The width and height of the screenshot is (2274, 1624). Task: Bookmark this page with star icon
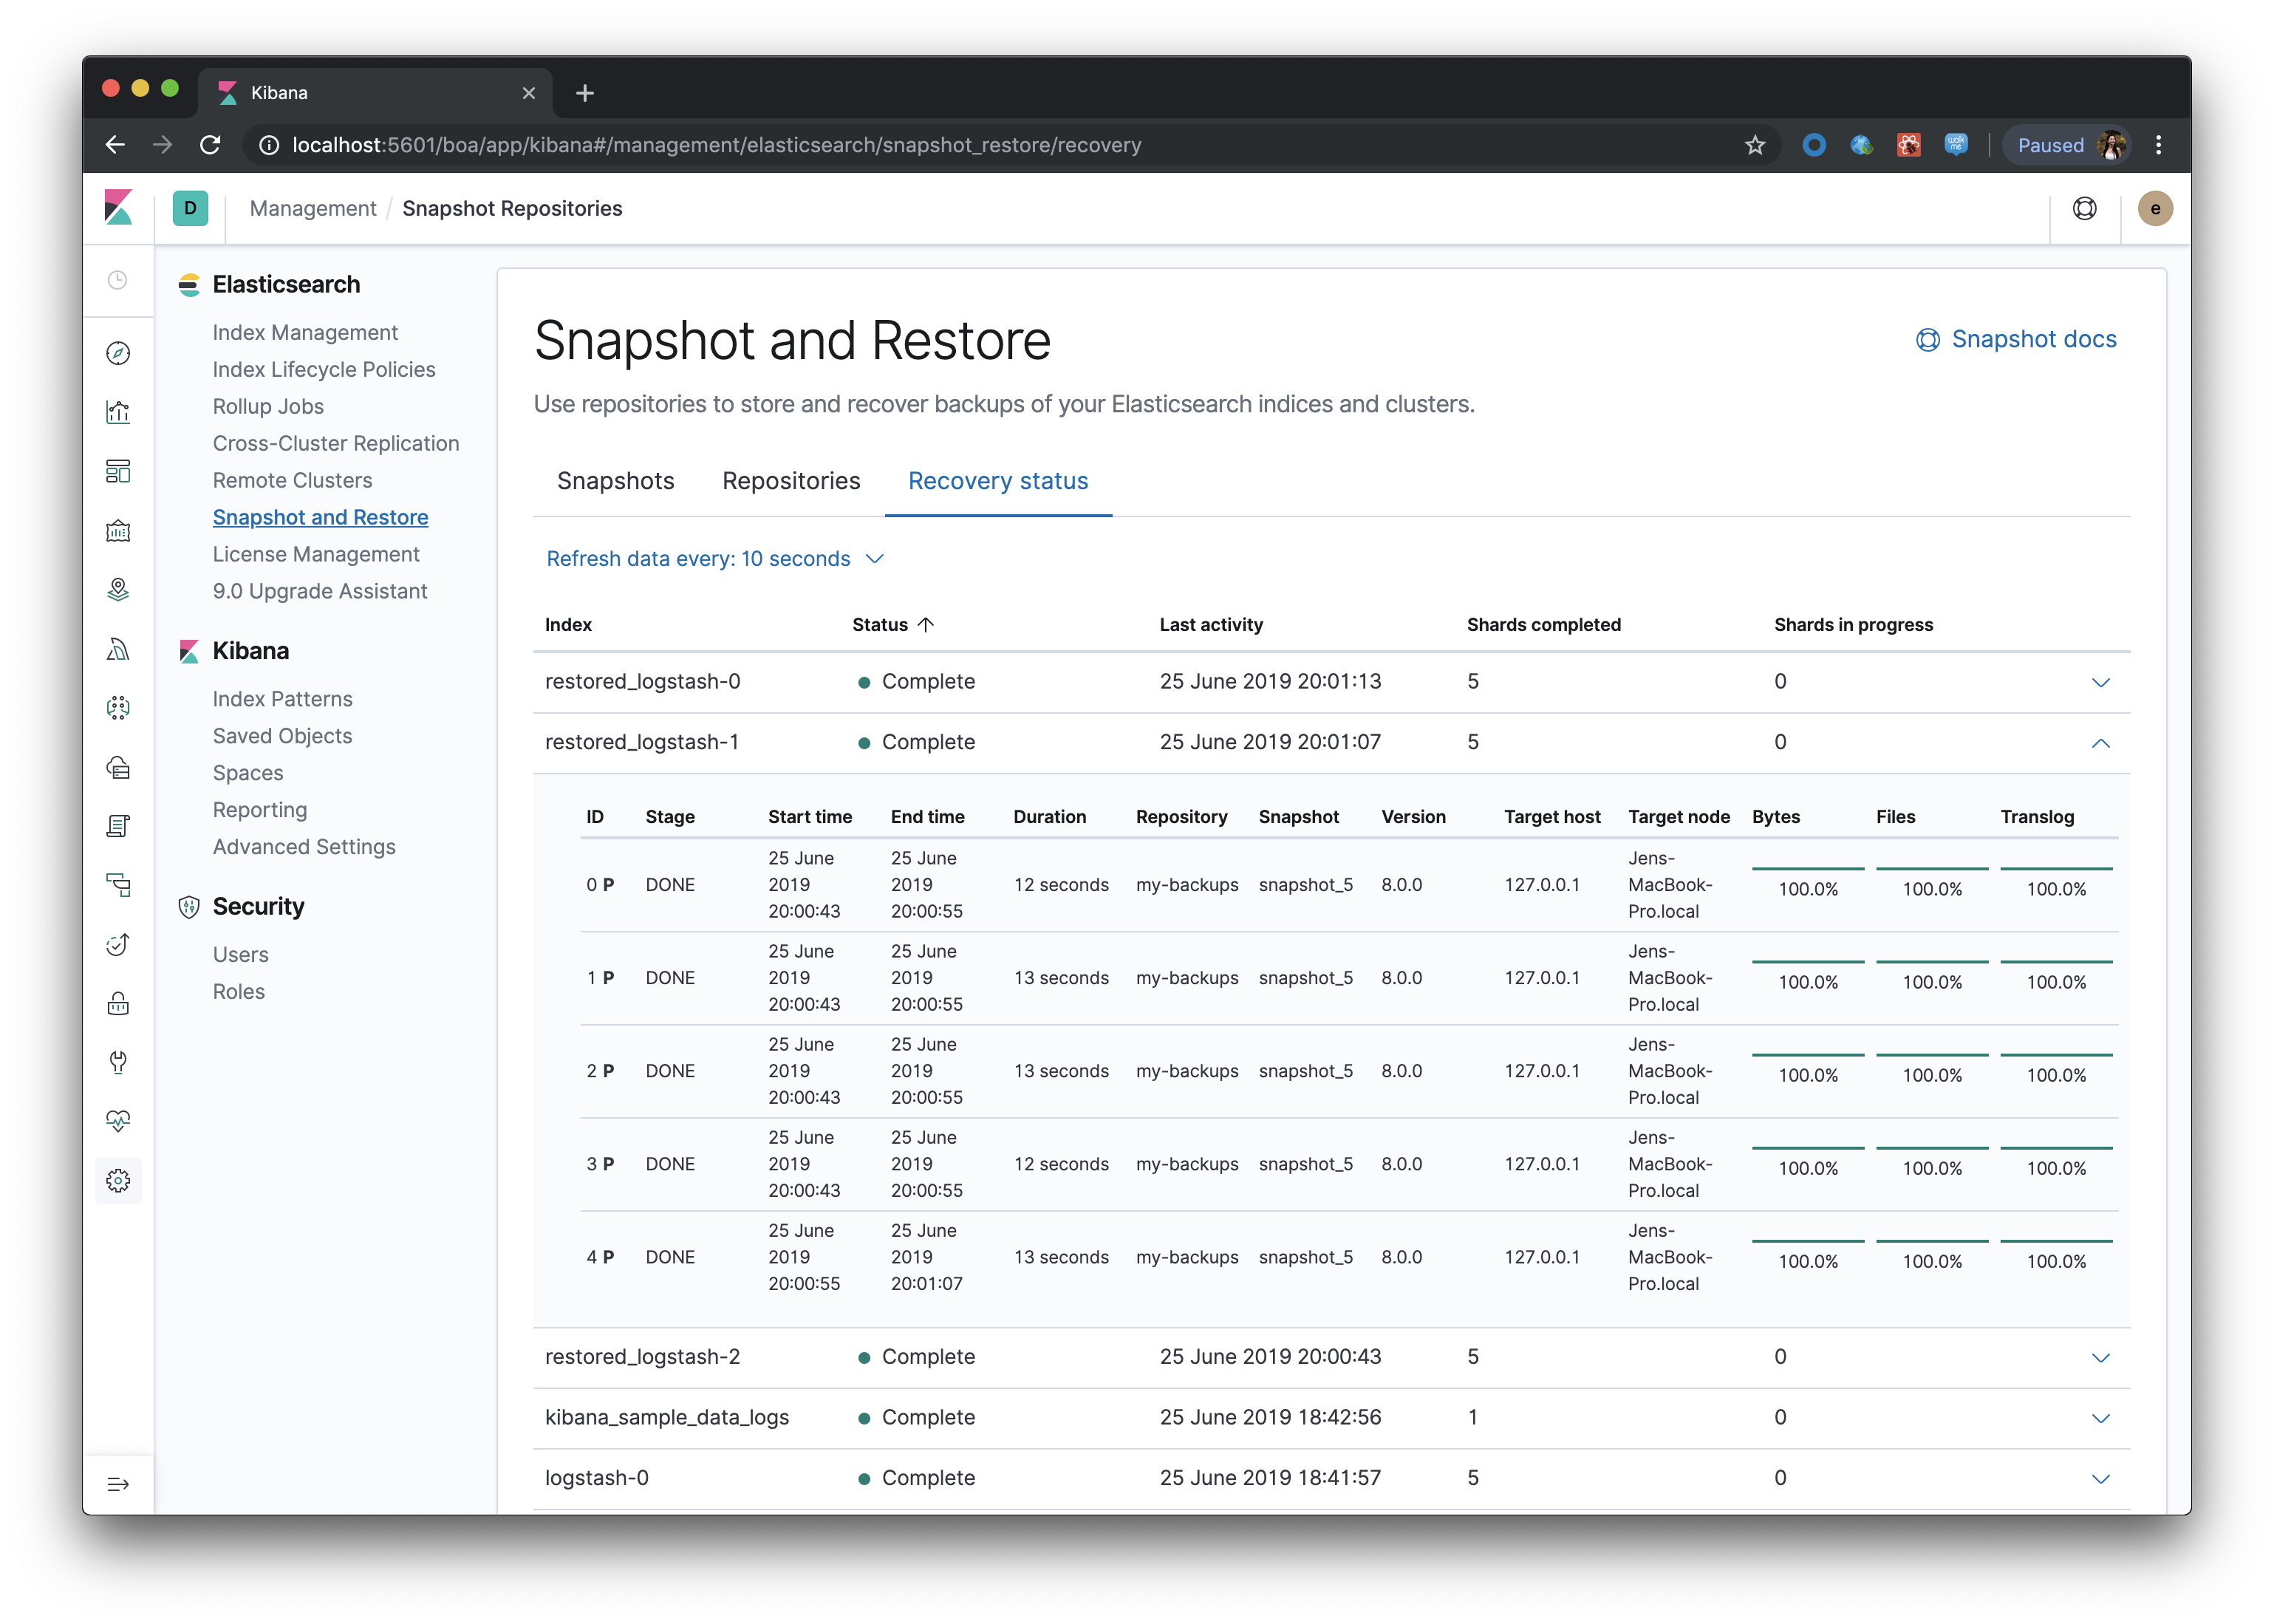coord(1755,145)
